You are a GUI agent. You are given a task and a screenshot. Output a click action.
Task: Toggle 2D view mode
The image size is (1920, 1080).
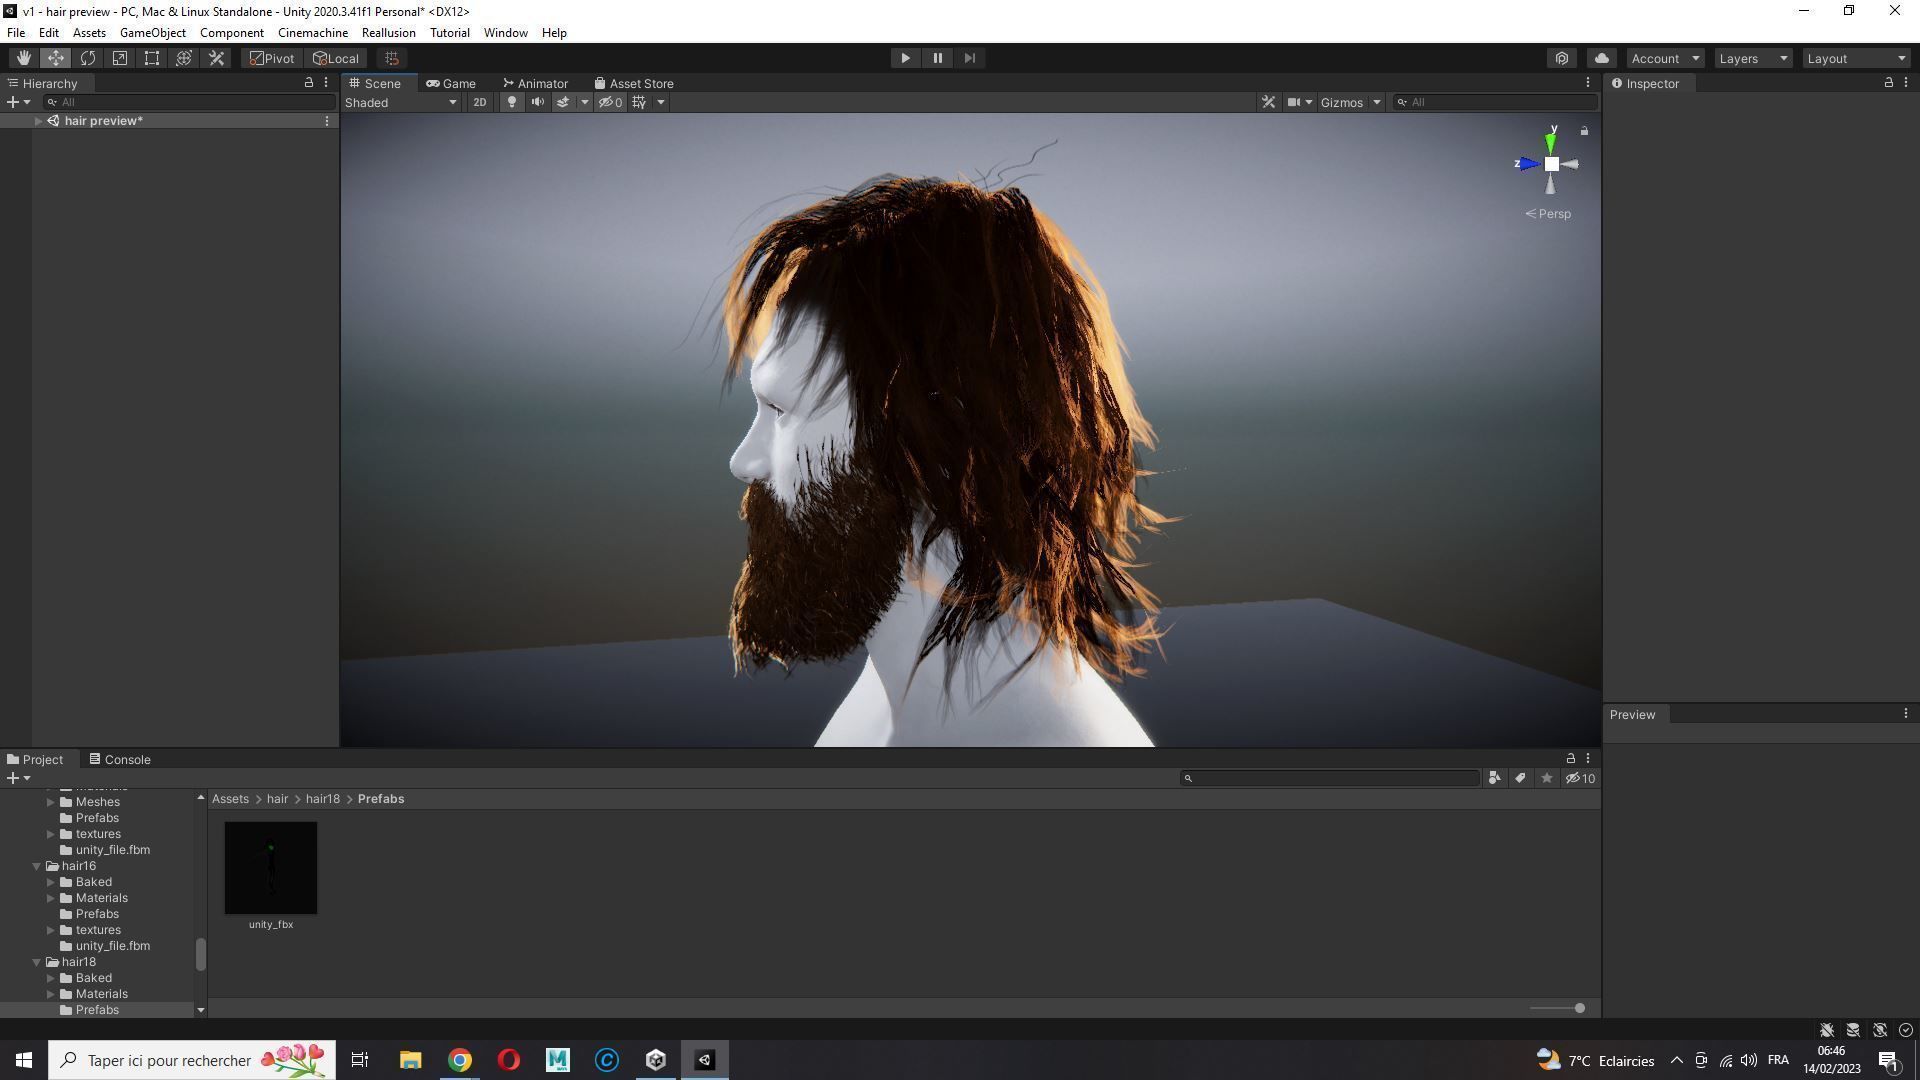480,102
